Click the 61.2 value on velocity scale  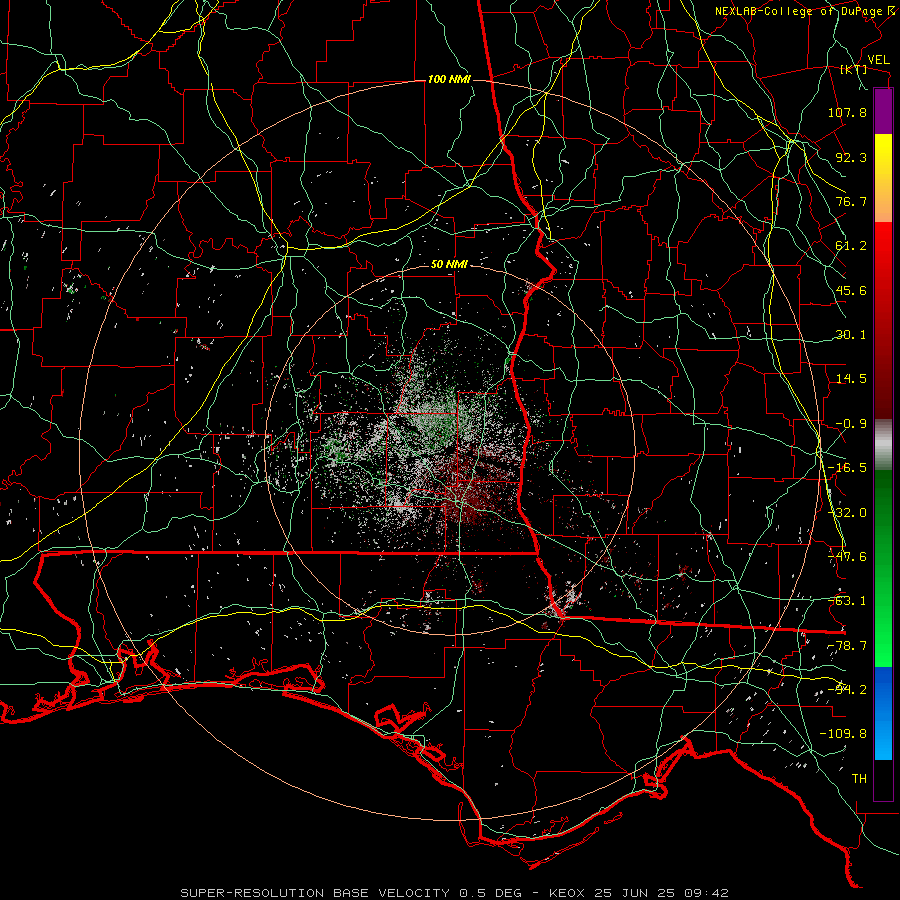[x=851, y=246]
